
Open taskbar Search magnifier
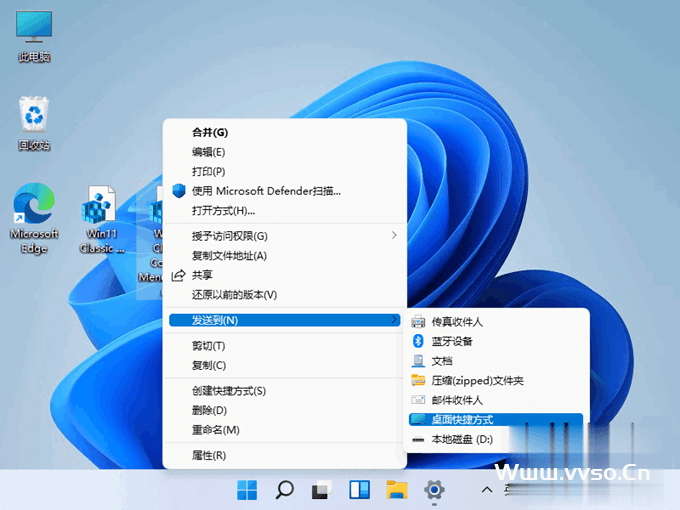pyautogui.click(x=284, y=490)
